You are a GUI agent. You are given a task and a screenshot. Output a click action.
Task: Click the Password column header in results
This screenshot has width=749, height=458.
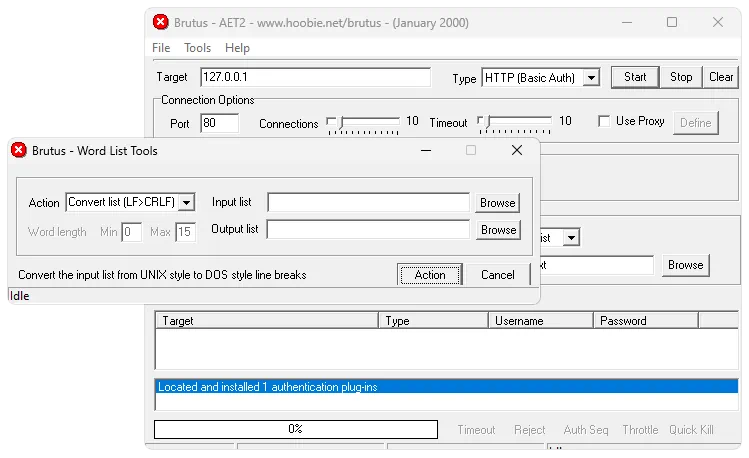(x=646, y=320)
